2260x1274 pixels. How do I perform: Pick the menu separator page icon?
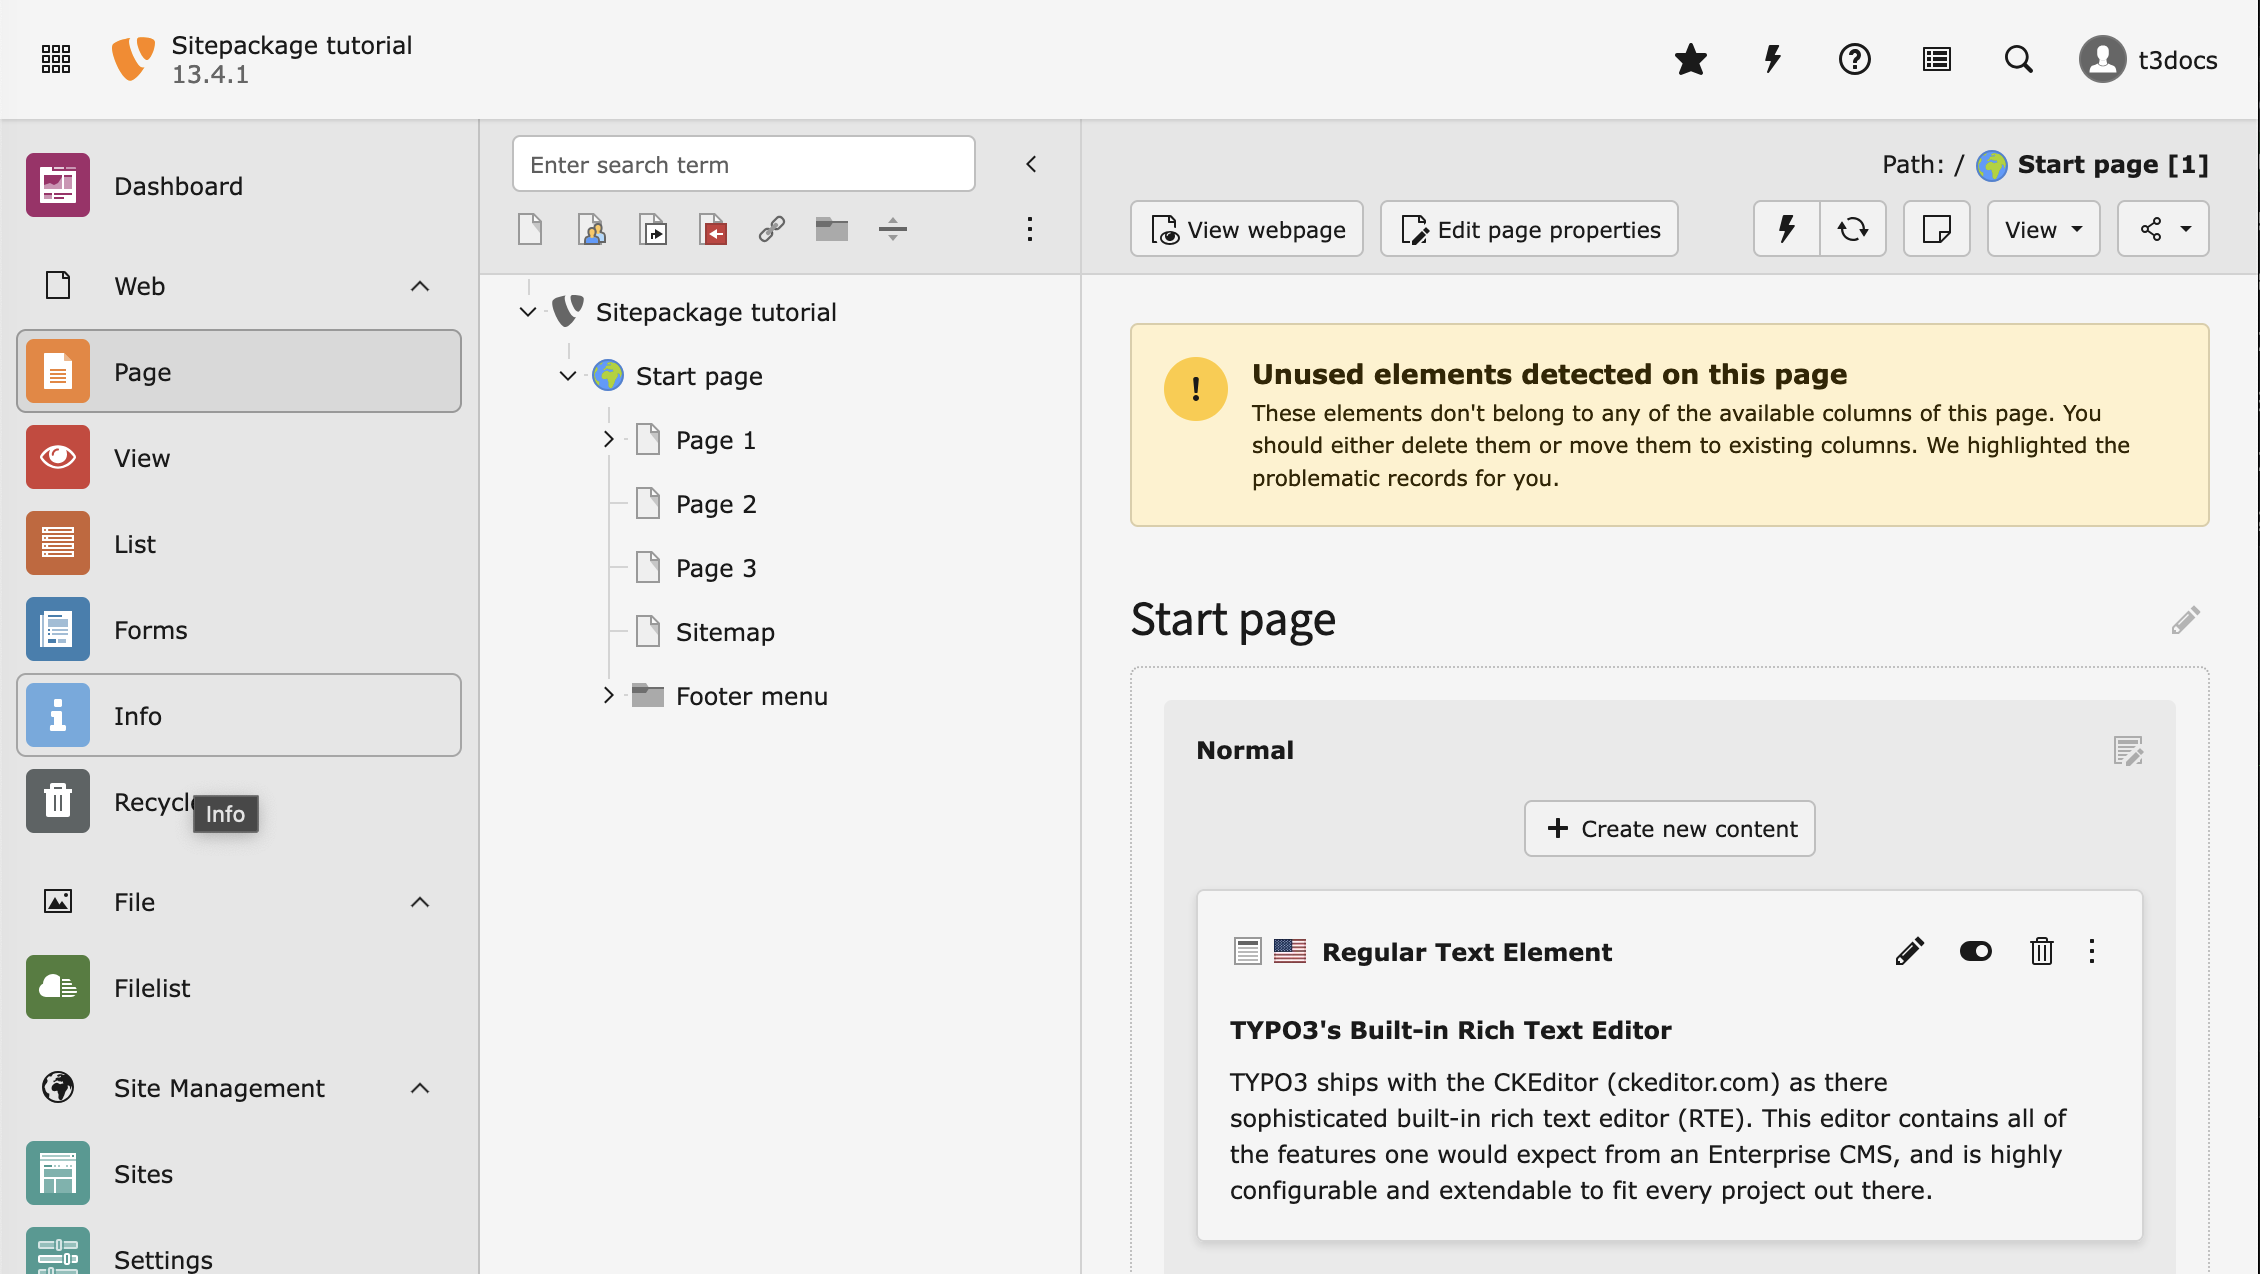click(893, 229)
